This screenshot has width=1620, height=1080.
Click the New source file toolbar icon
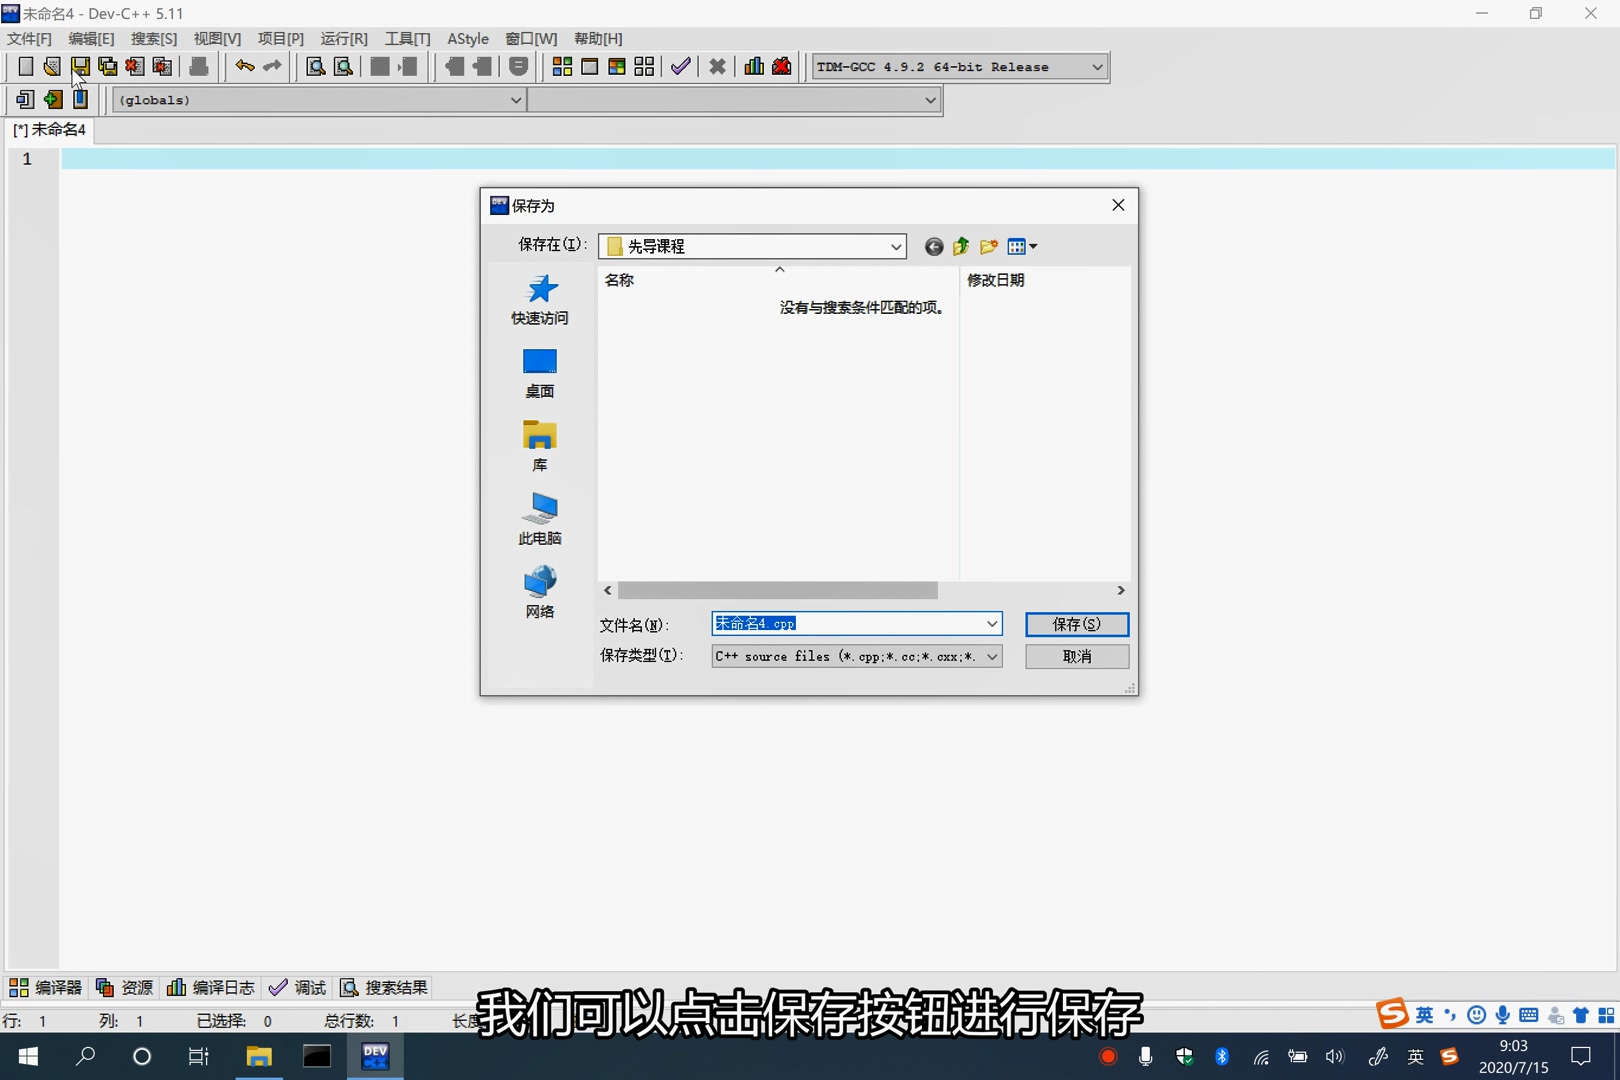coord(25,67)
